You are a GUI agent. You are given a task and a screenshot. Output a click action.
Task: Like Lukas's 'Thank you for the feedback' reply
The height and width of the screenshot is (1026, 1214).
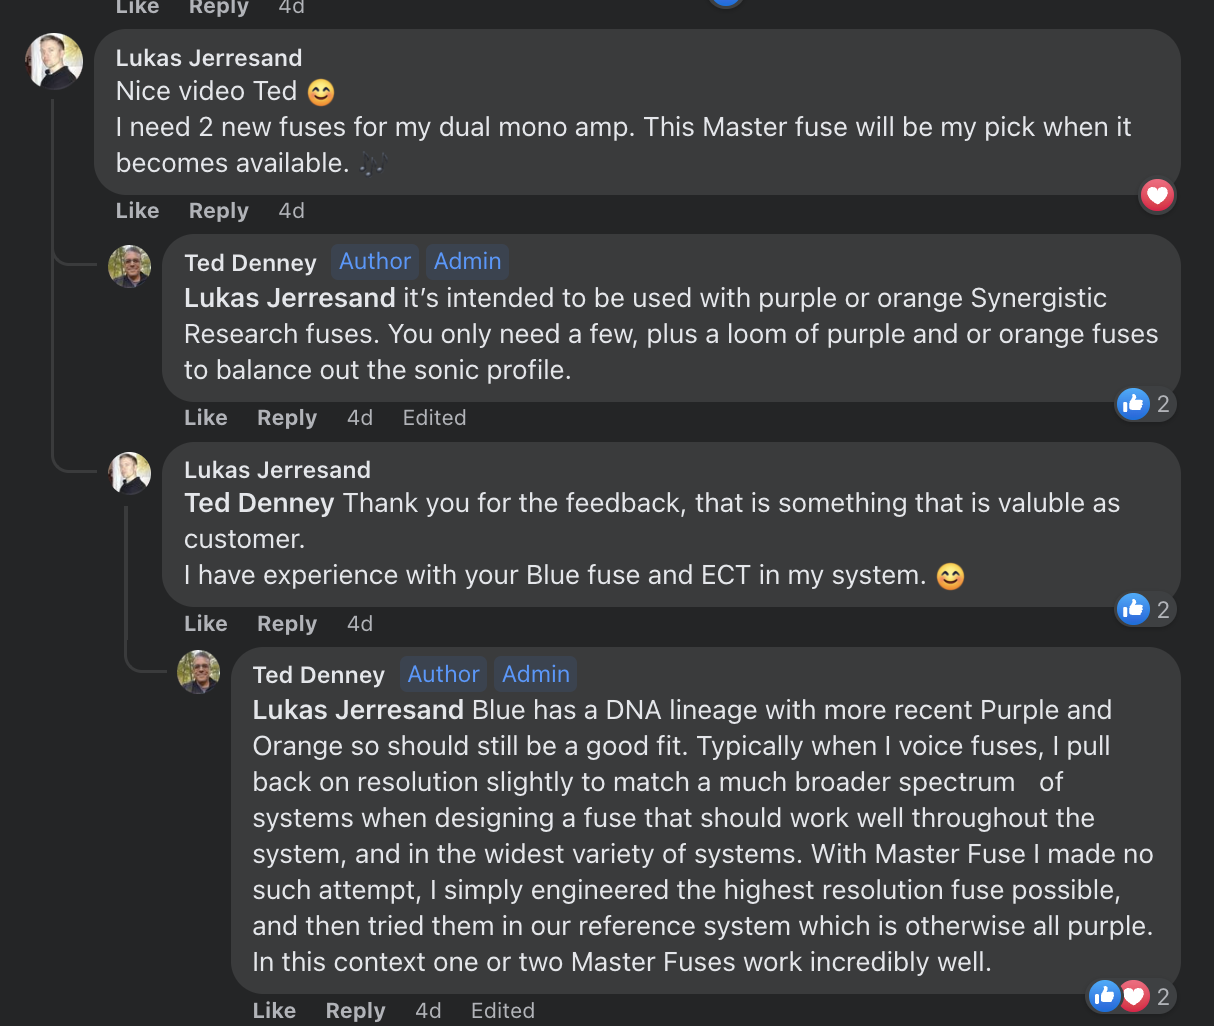tap(205, 624)
